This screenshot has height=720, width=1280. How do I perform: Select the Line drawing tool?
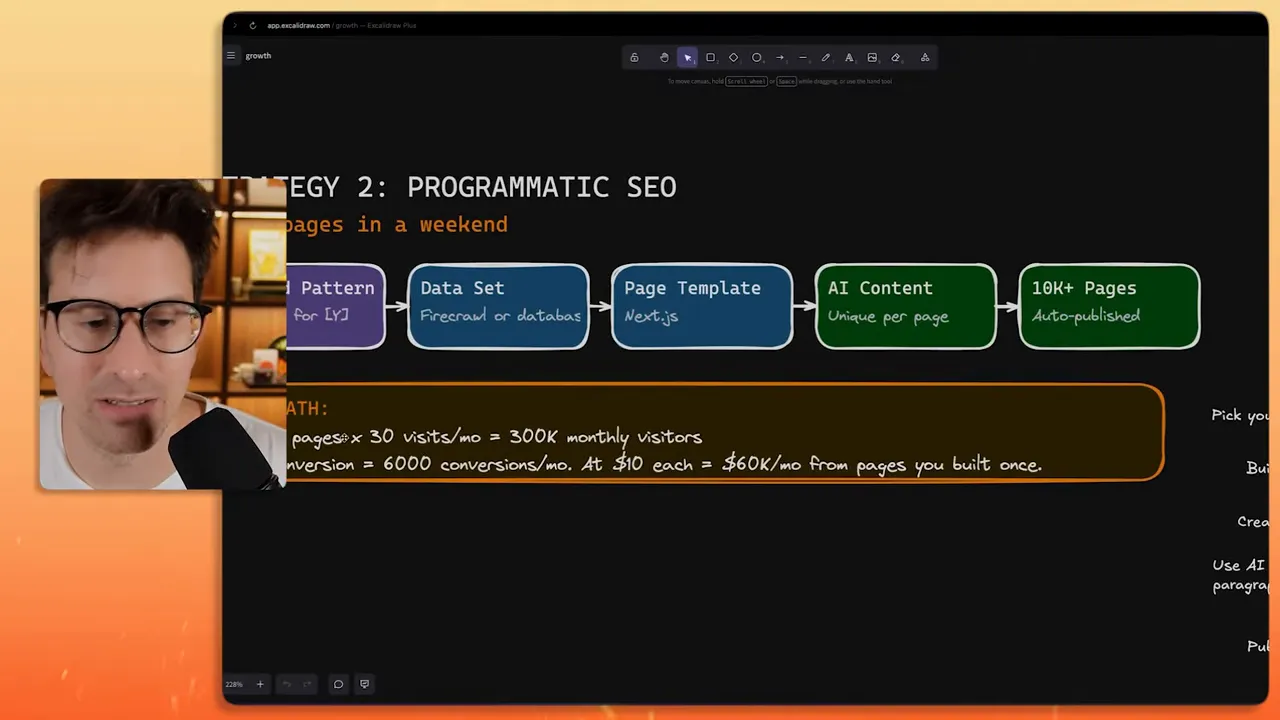pyautogui.click(x=803, y=58)
